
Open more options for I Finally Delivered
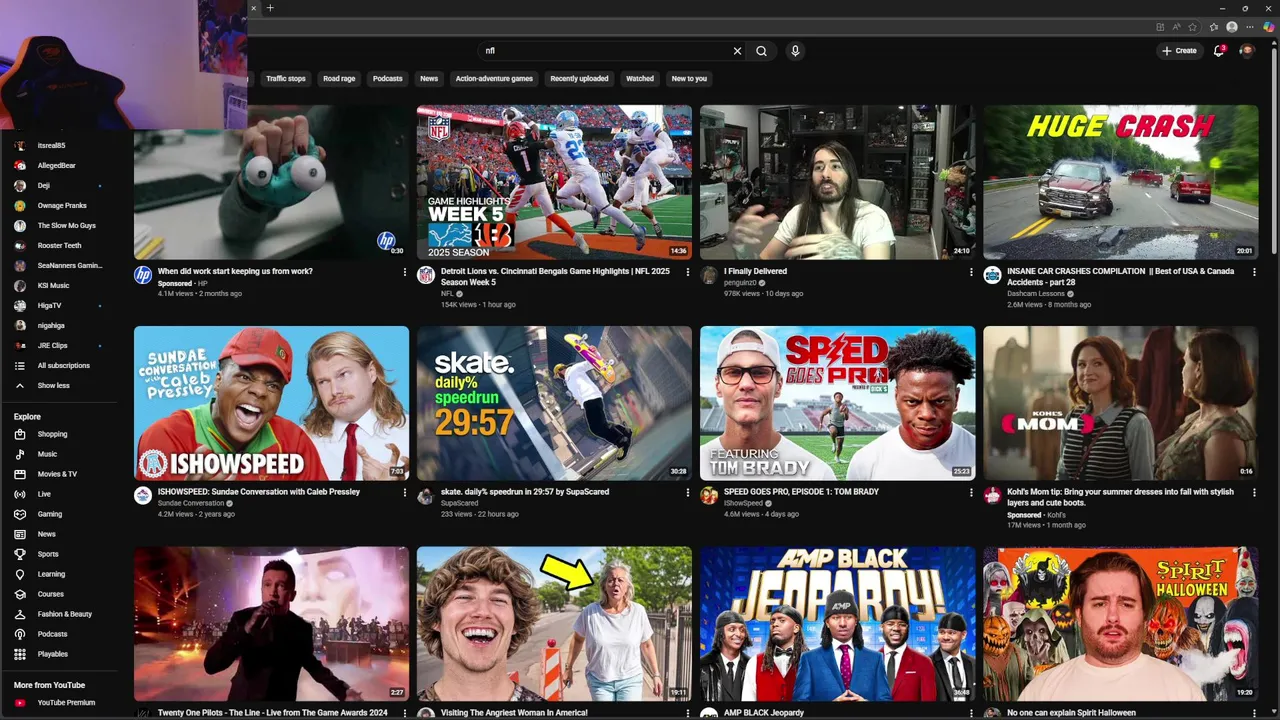971,272
